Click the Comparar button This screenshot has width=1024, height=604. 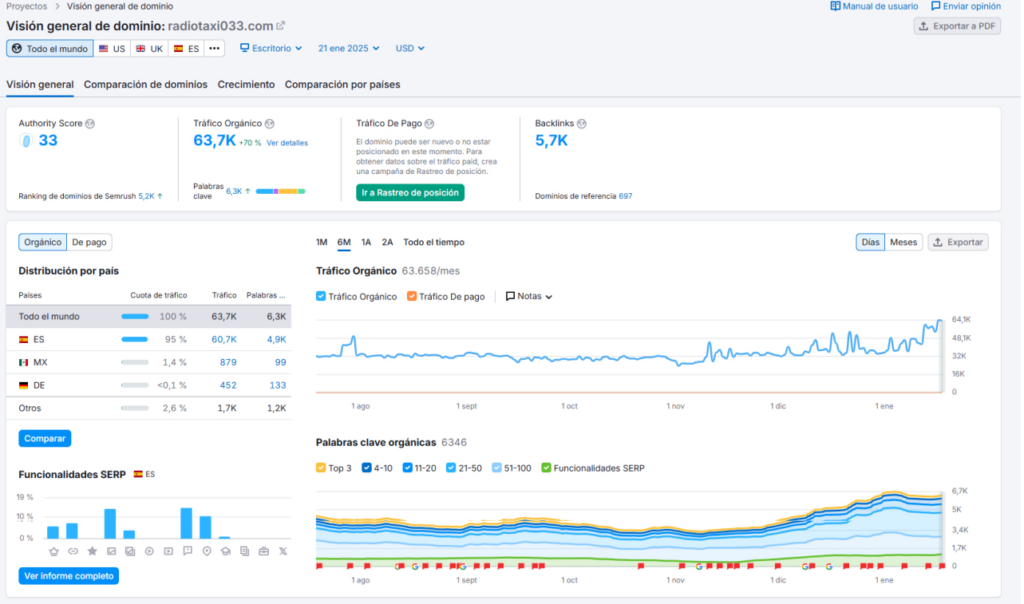point(44,439)
